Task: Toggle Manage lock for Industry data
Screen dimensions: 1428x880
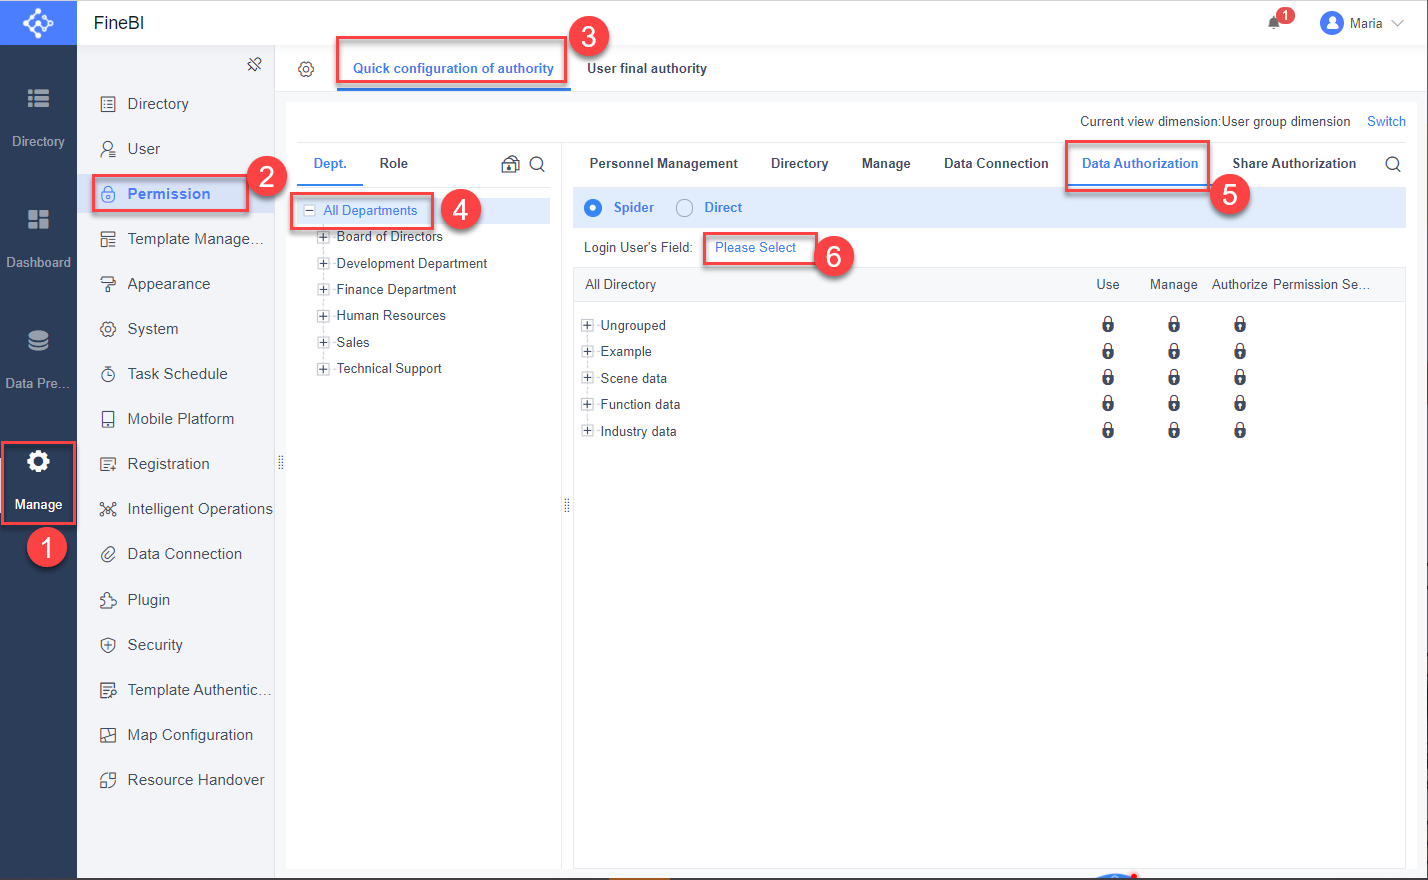Action: (1174, 430)
